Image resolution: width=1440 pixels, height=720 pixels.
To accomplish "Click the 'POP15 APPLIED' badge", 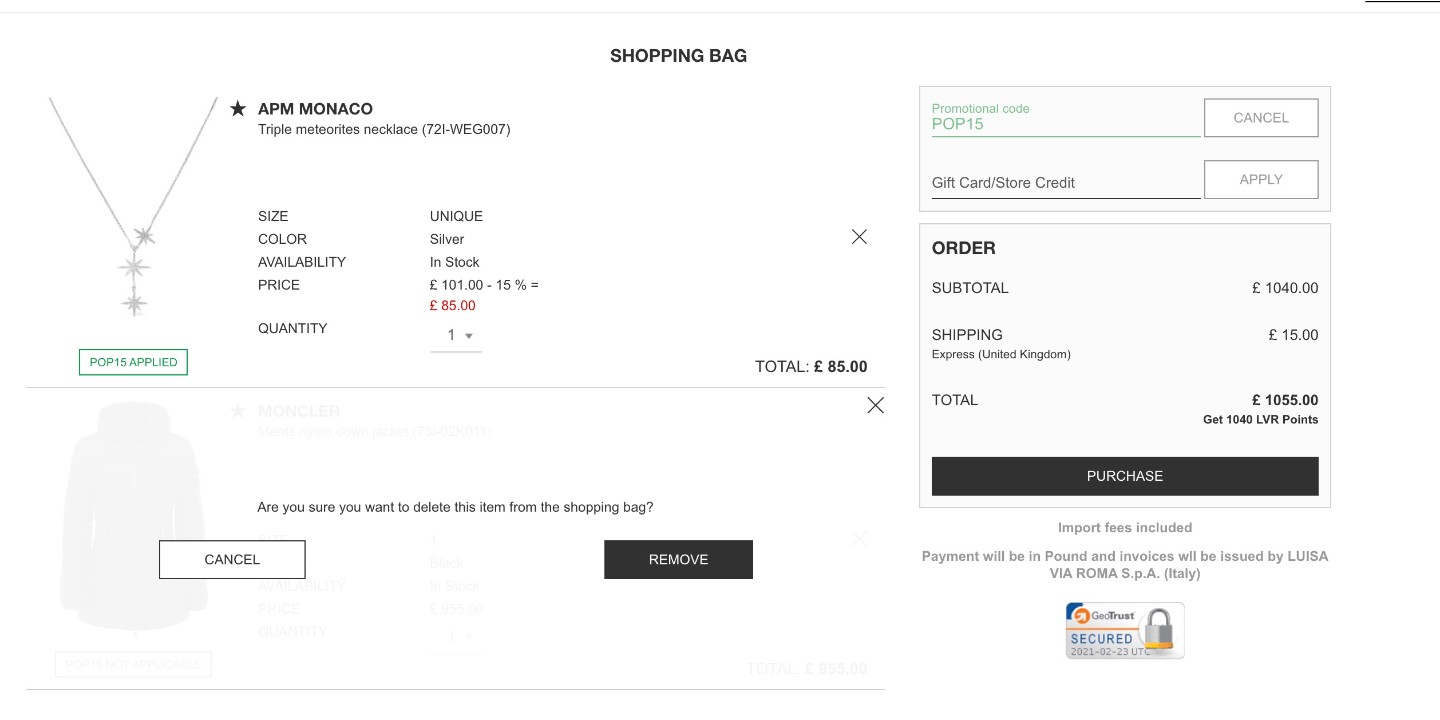I will pos(133,362).
